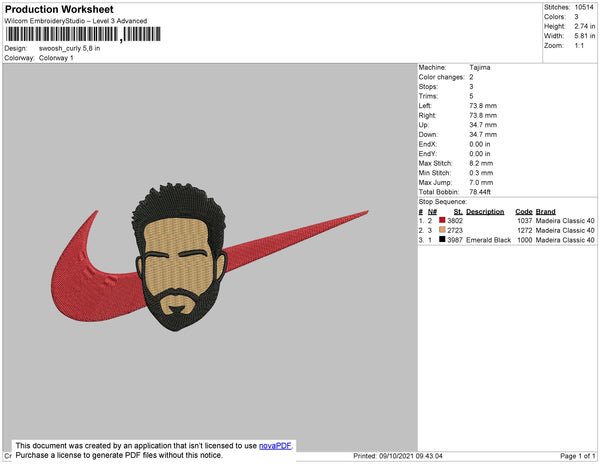Select Total Bobbin value '78.44ft'

point(480,192)
